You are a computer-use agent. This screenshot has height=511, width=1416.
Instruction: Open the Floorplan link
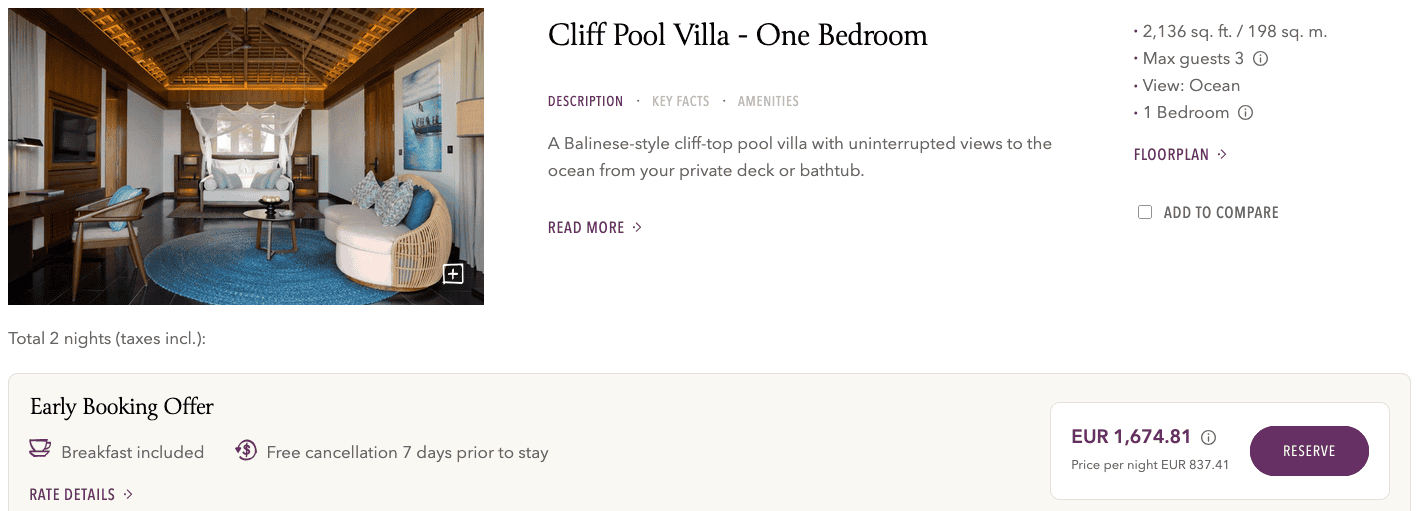coord(1171,155)
